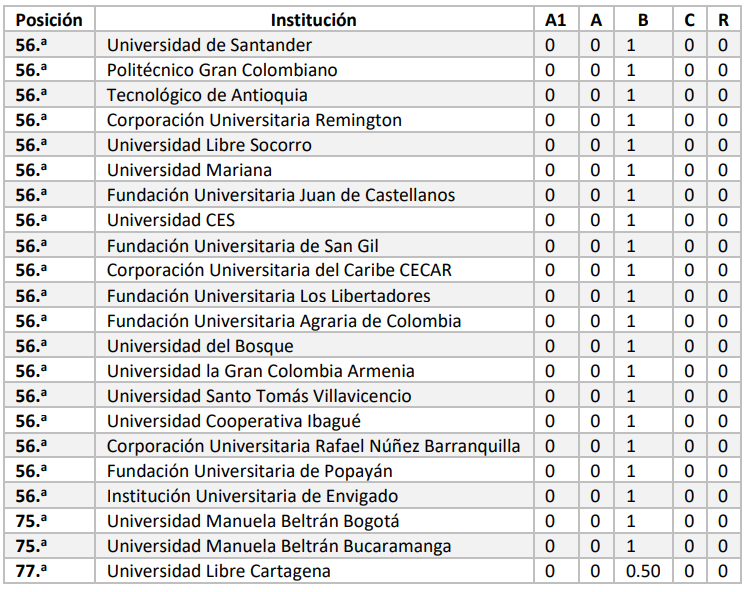Click the Institución column header
Viewport: 744px width, 592px height.
click(313, 20)
